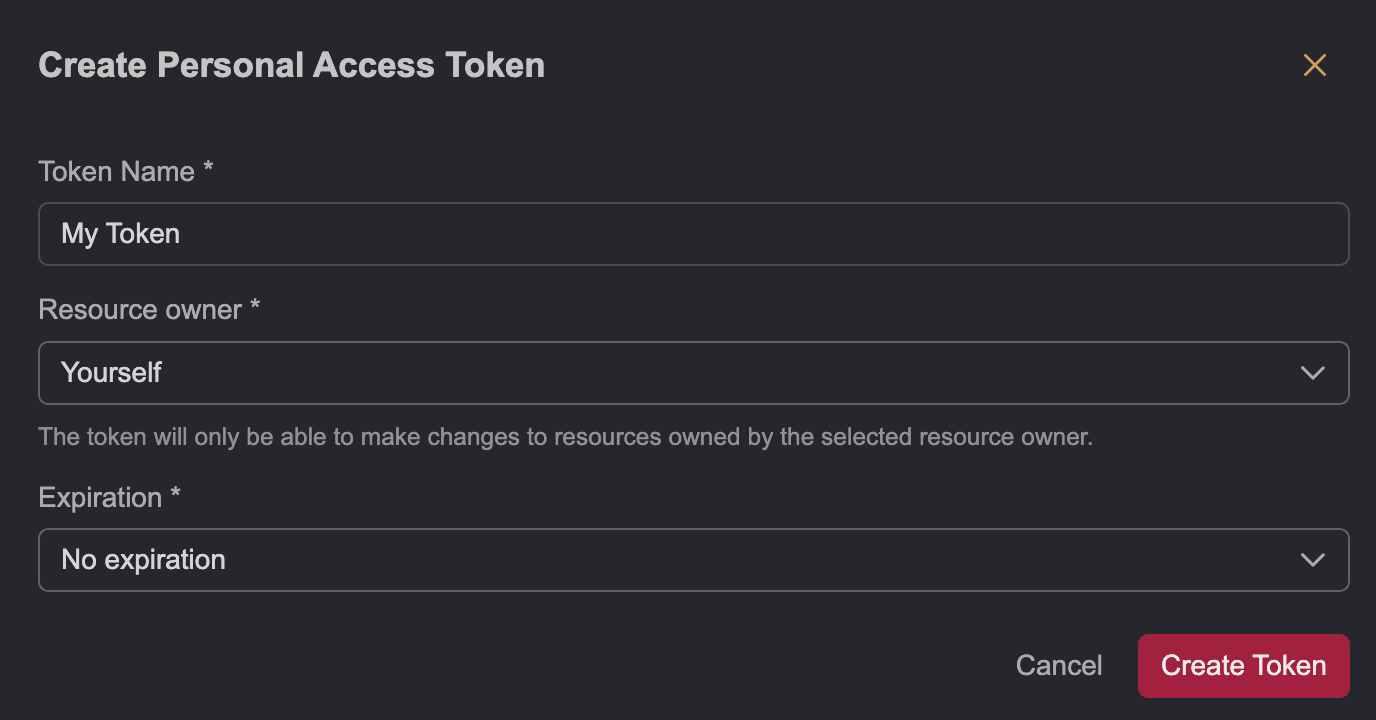Click the dialog title heading

click(291, 66)
